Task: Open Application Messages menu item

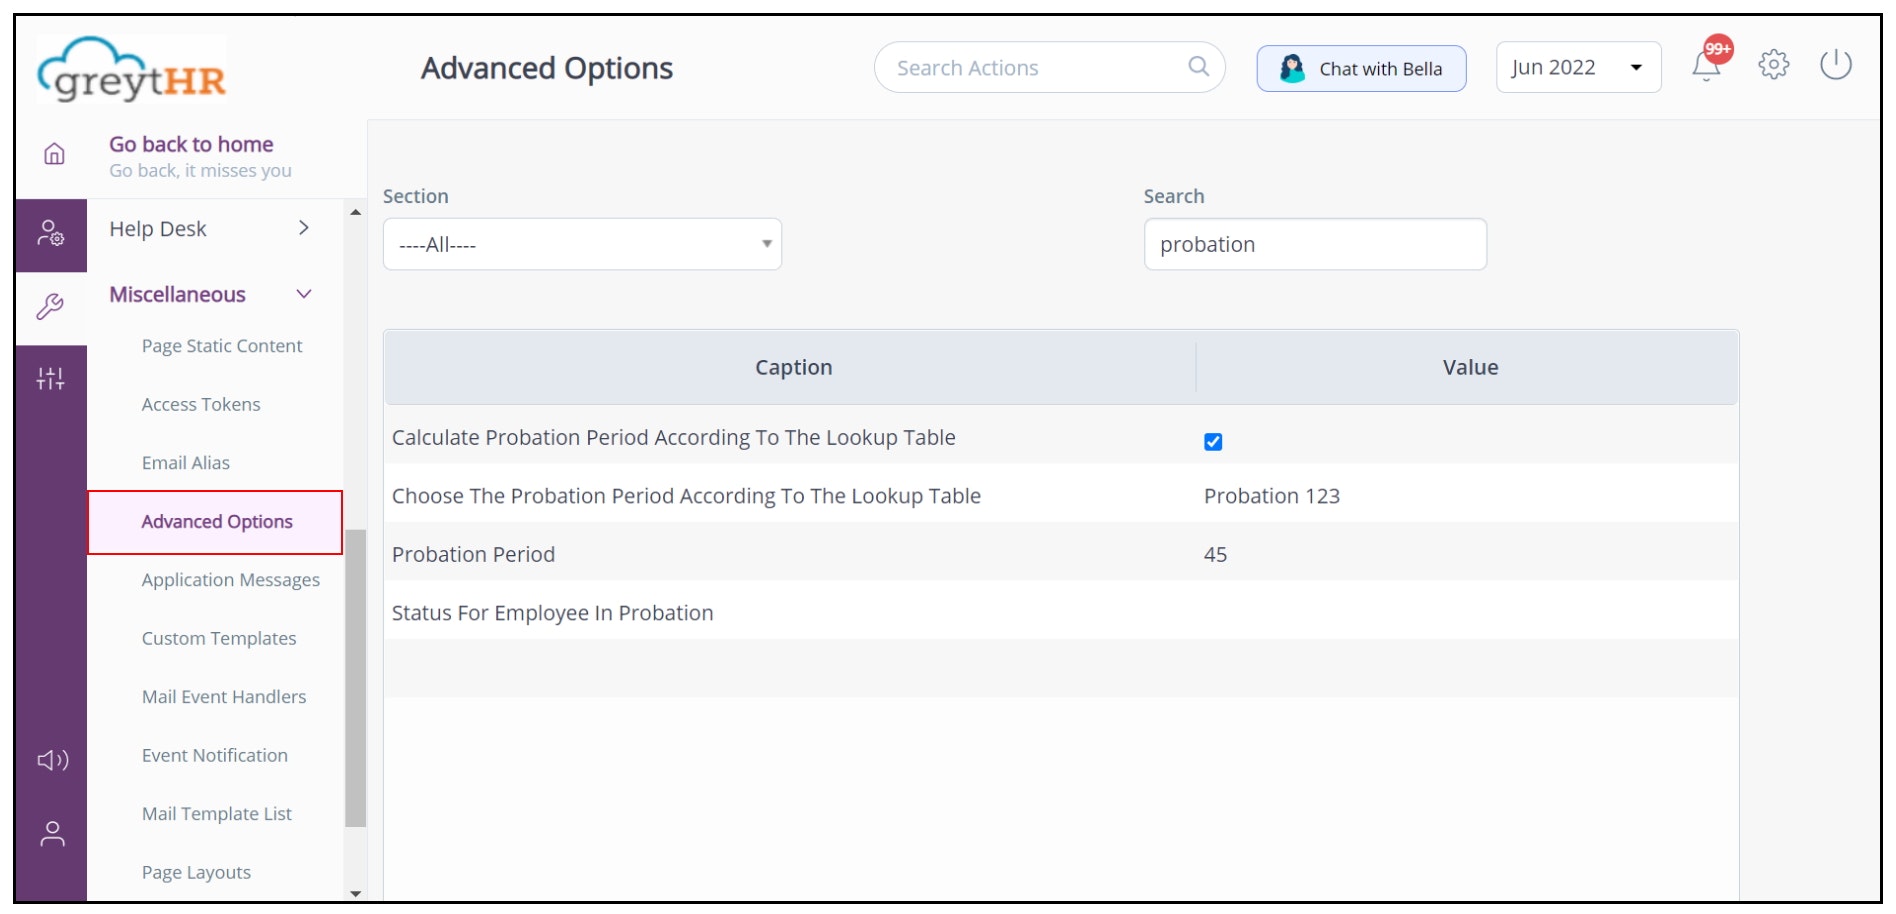Action: (x=230, y=580)
